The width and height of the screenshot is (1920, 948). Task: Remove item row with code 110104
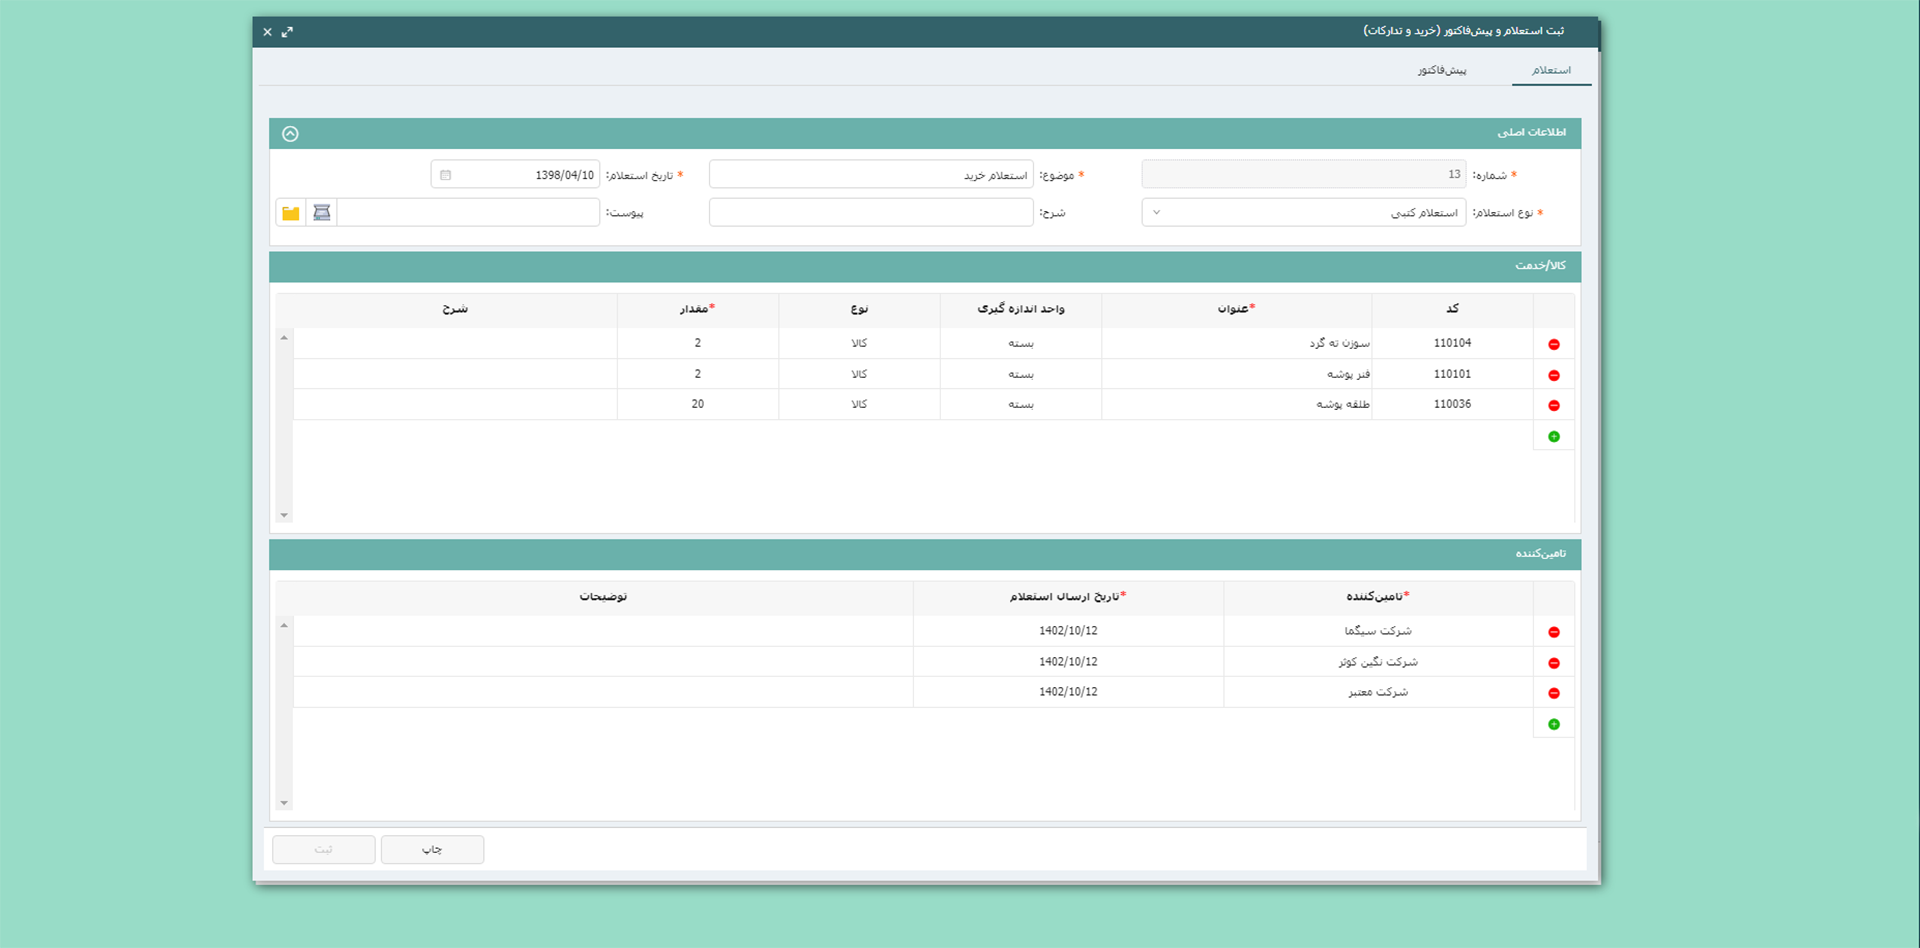coord(1553,344)
